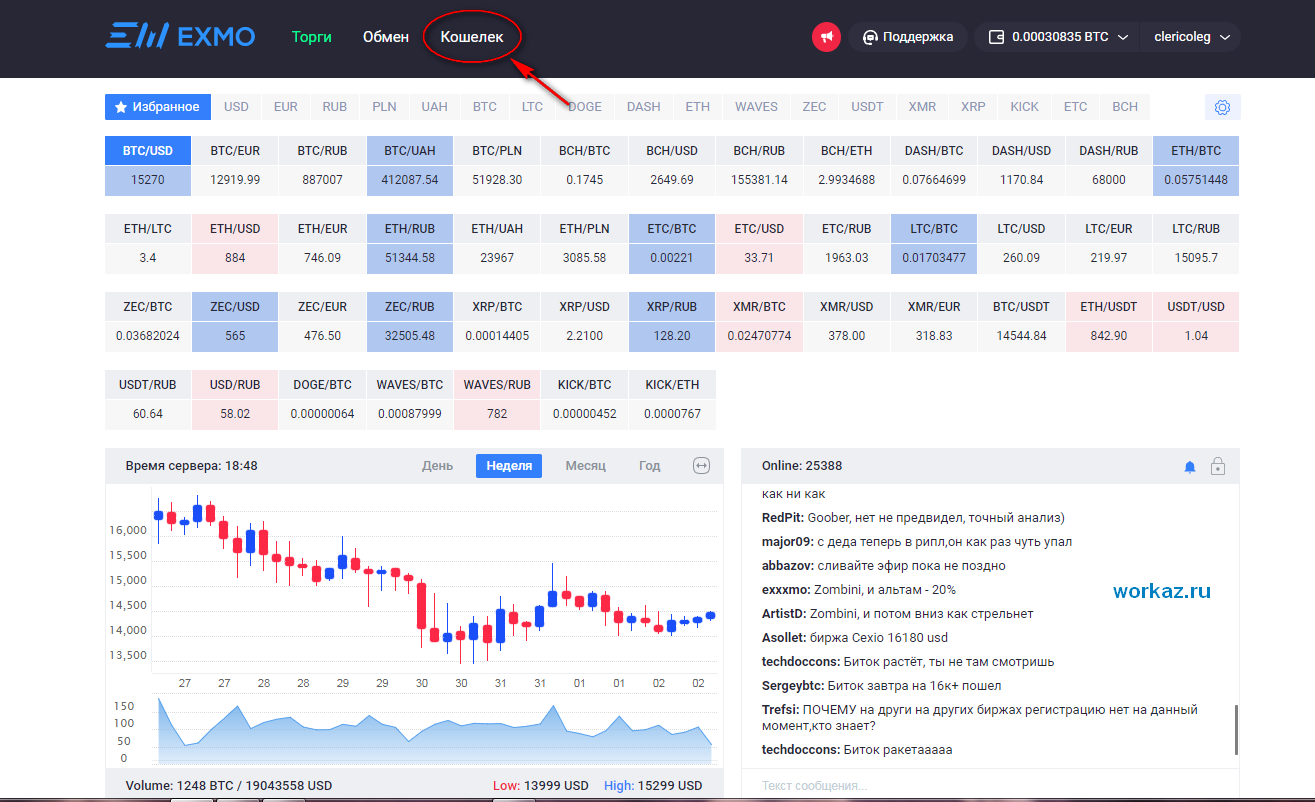
Task: Select the DASH/USD pair
Action: click(1021, 166)
